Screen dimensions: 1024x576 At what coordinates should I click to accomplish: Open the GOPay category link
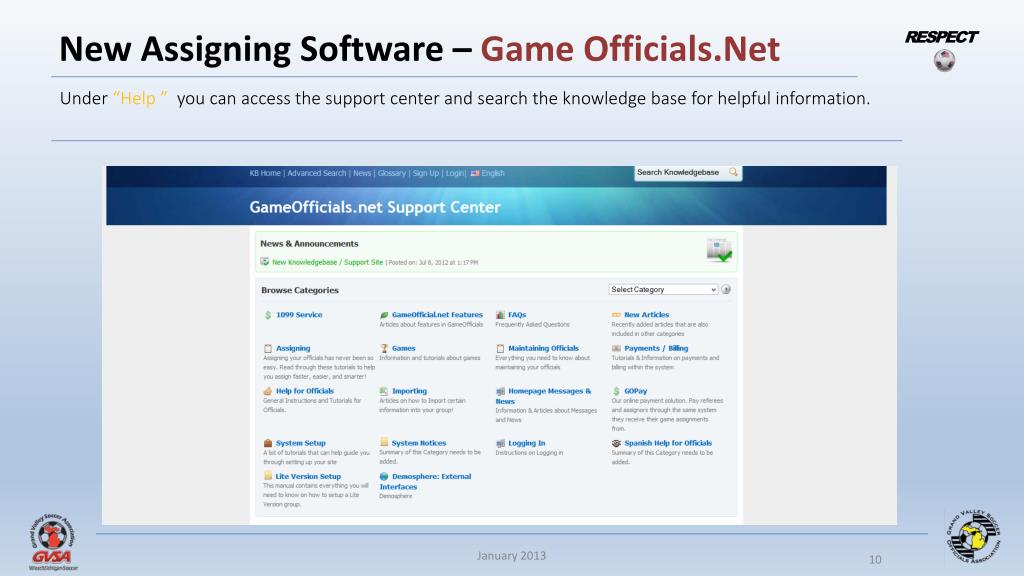click(635, 391)
